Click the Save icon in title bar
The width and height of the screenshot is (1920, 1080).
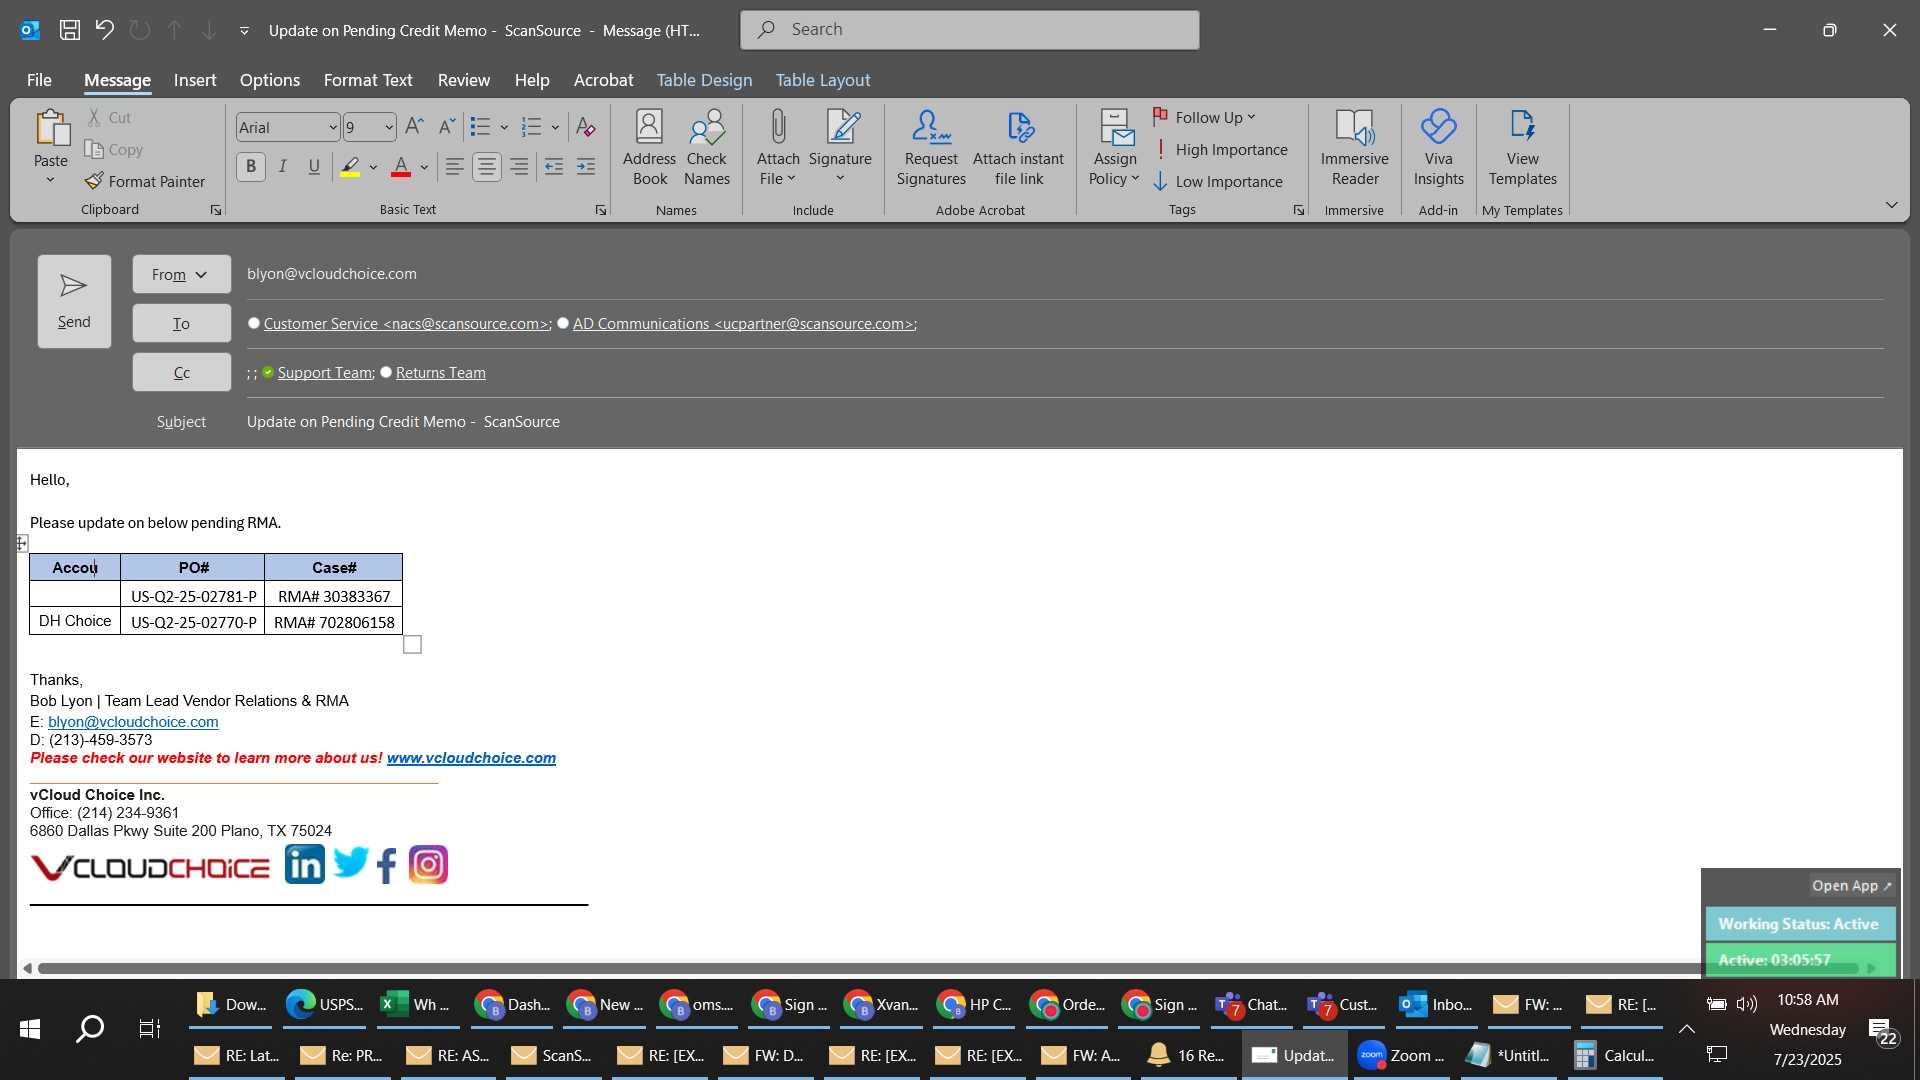point(69,30)
